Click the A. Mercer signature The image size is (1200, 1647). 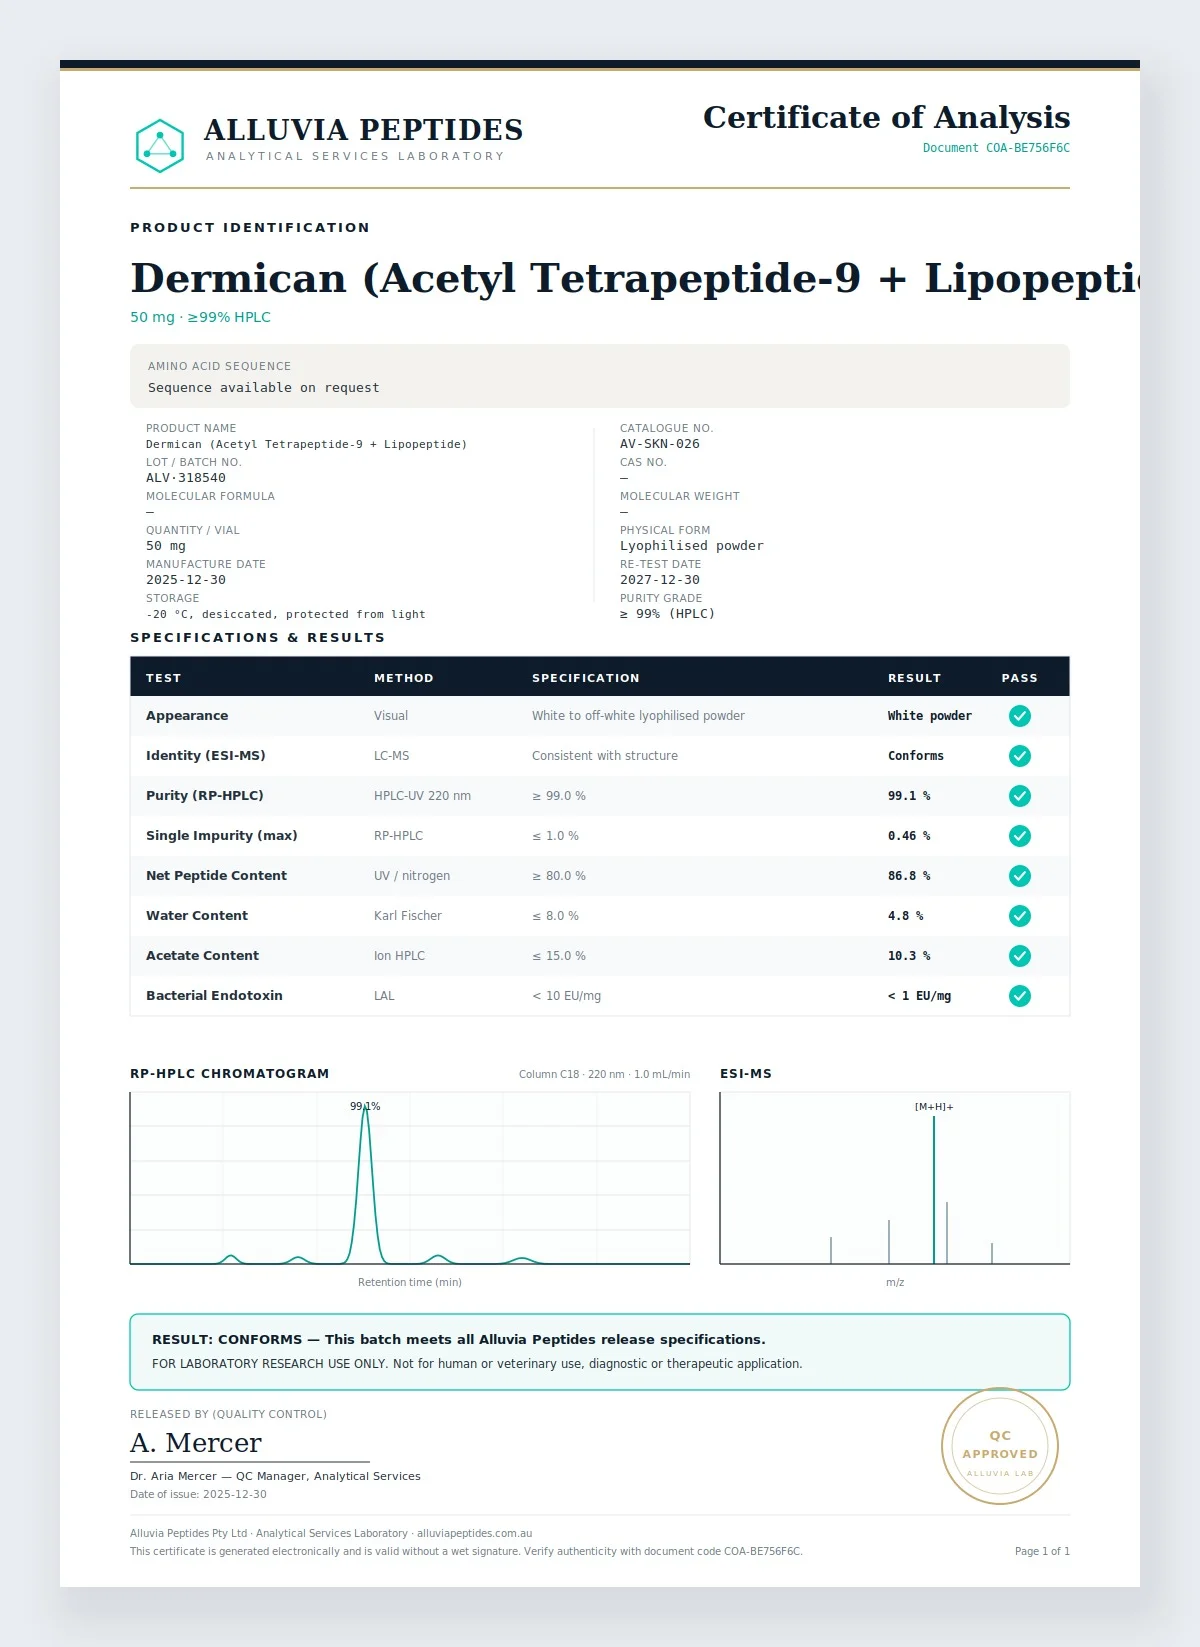tap(196, 1443)
